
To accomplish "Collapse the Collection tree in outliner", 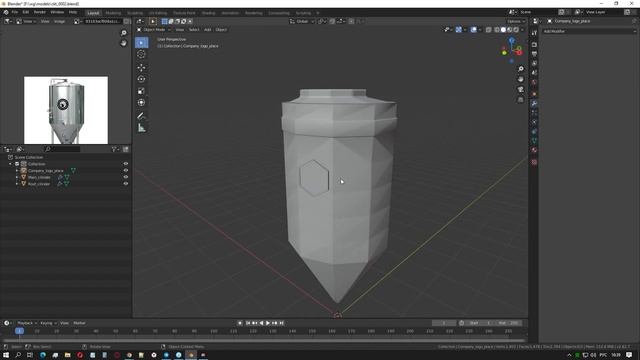I will (11, 164).
